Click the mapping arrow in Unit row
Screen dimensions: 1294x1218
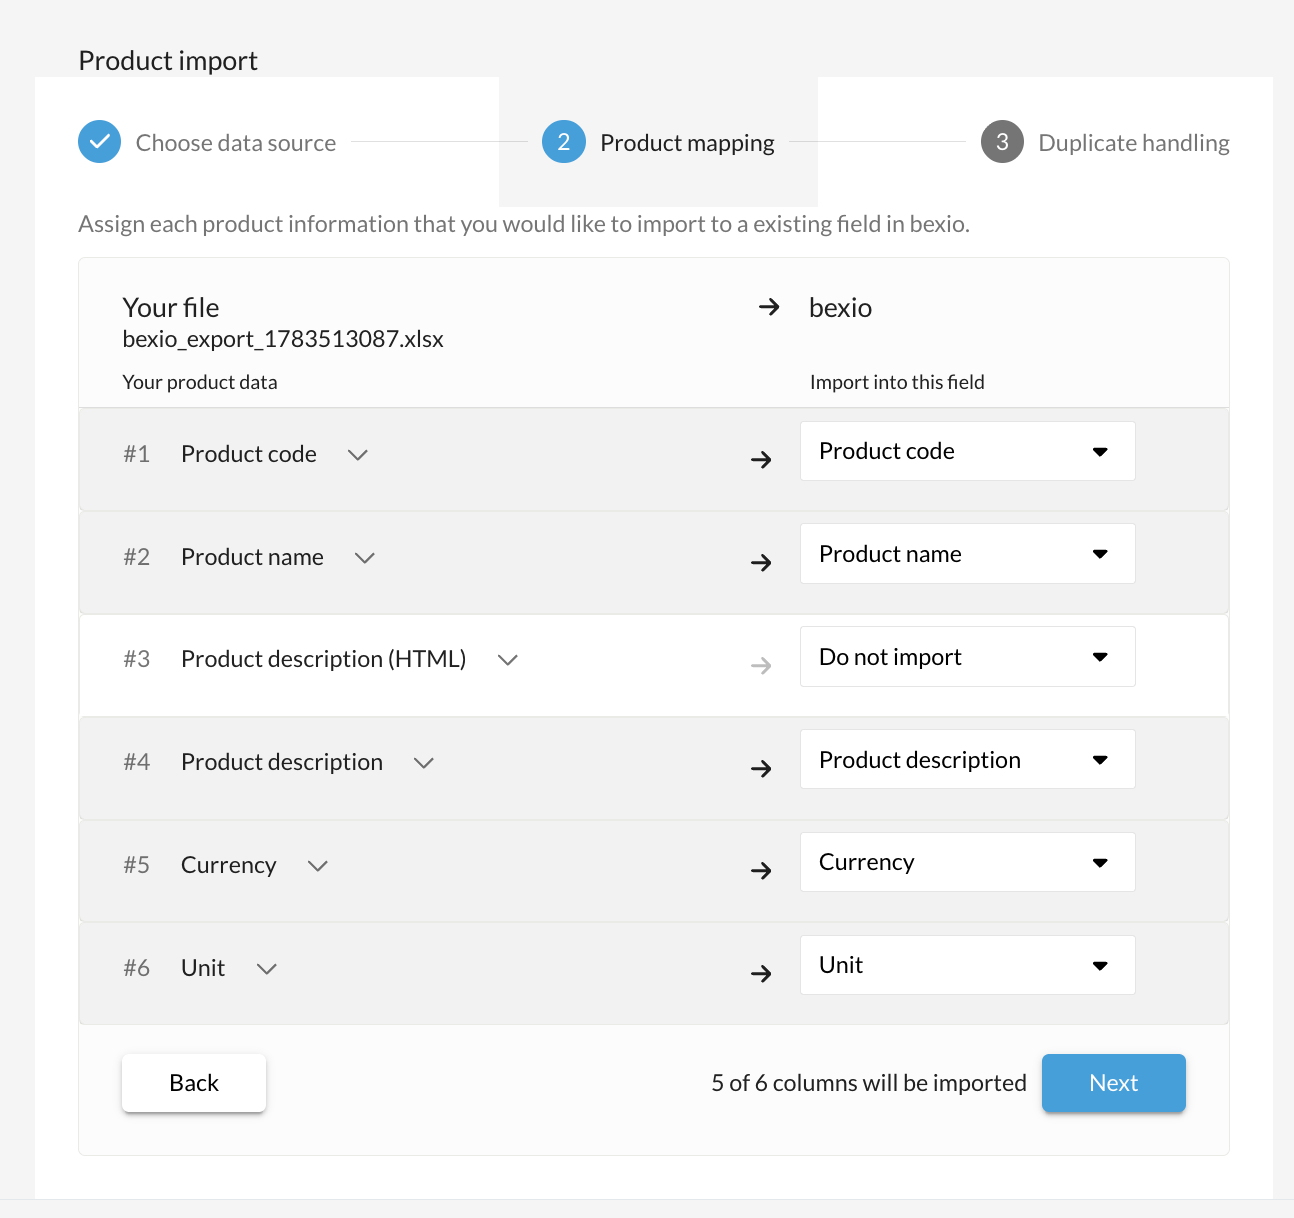(761, 974)
